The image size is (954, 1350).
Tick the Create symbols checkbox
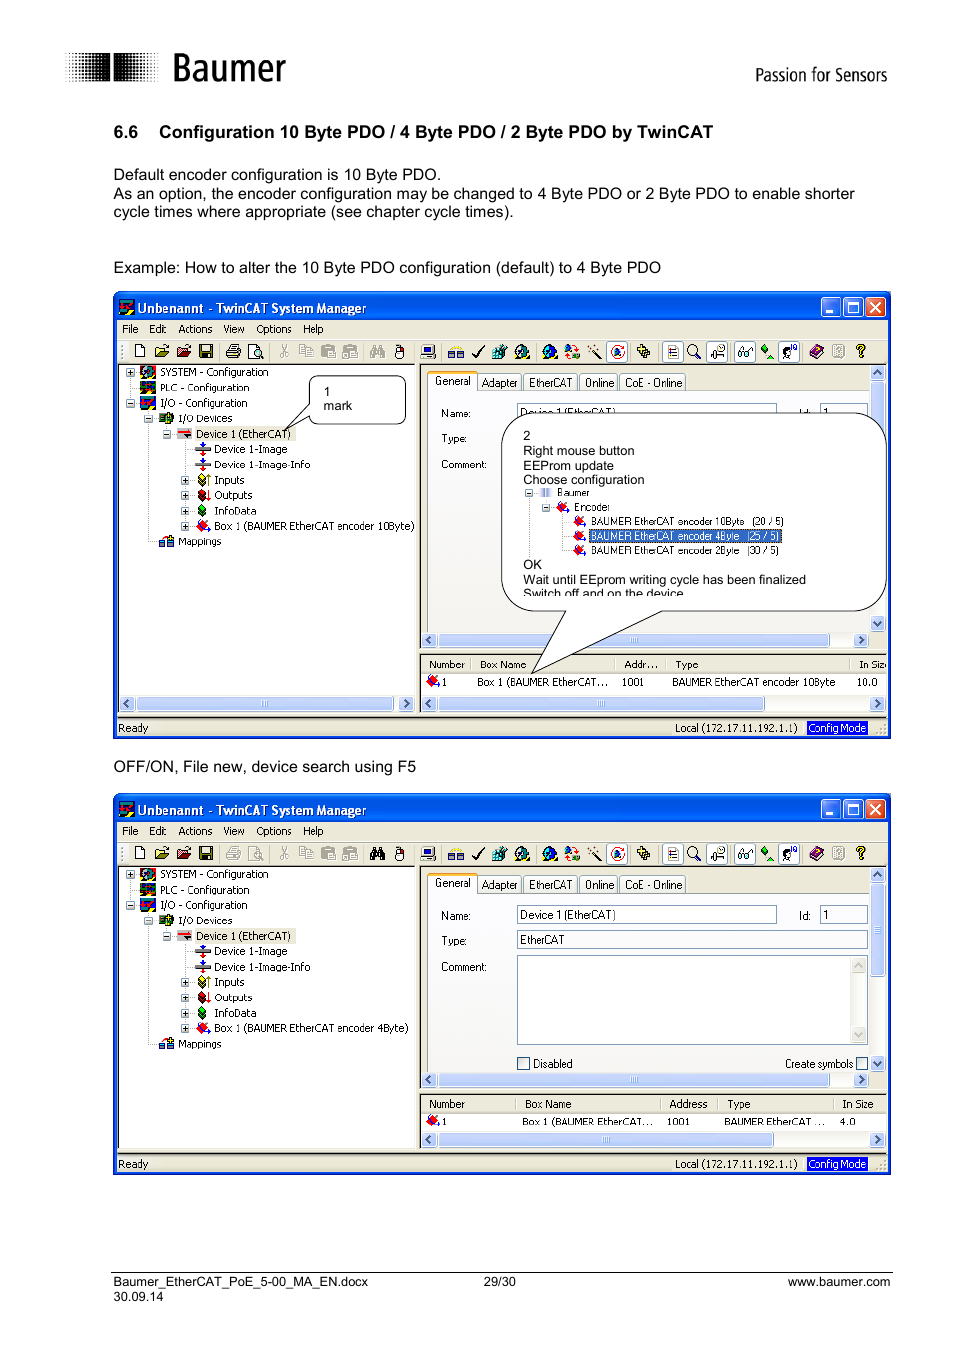point(862,1063)
